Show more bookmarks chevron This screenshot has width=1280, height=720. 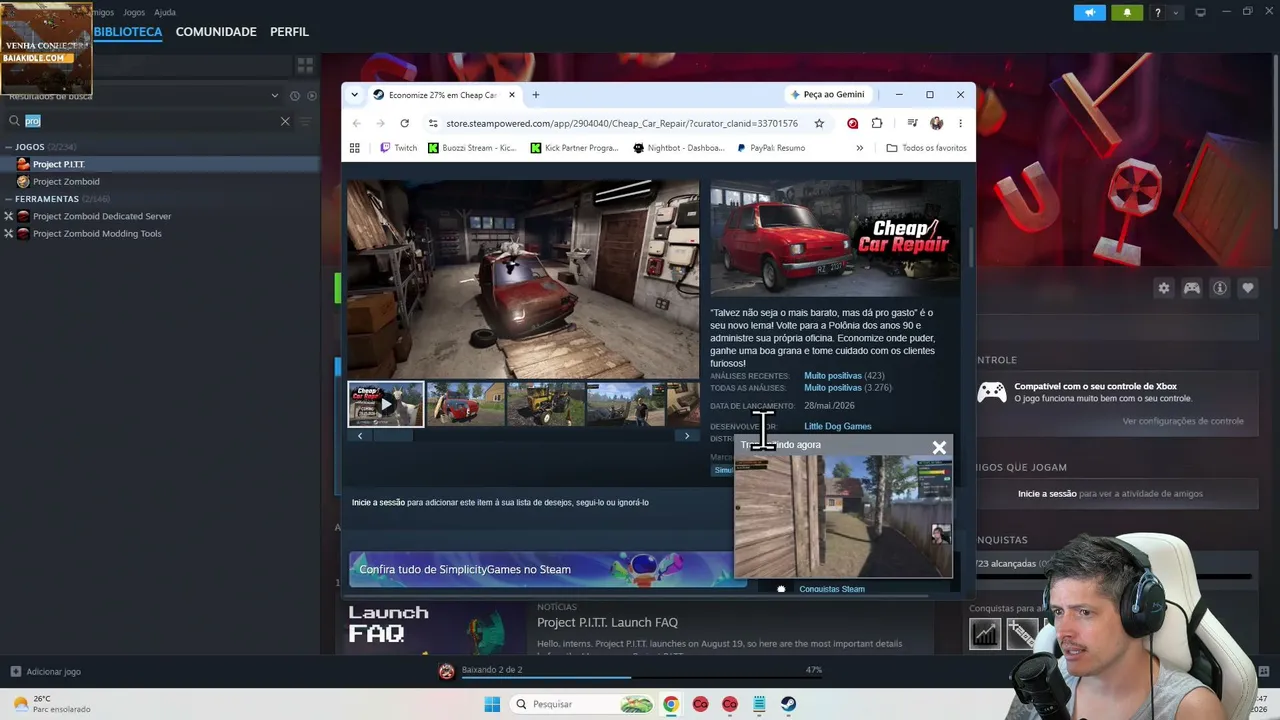click(859, 148)
